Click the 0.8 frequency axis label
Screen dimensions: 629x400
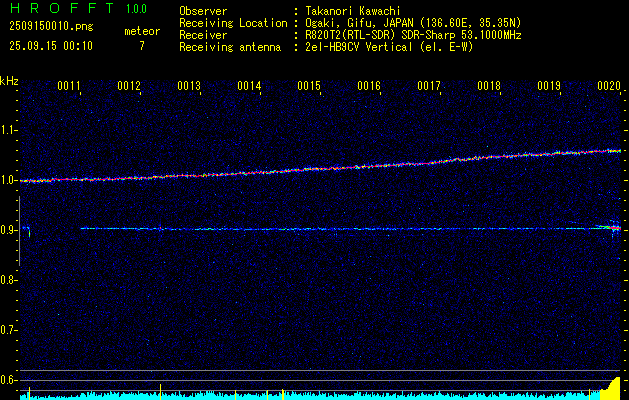(x=8, y=280)
